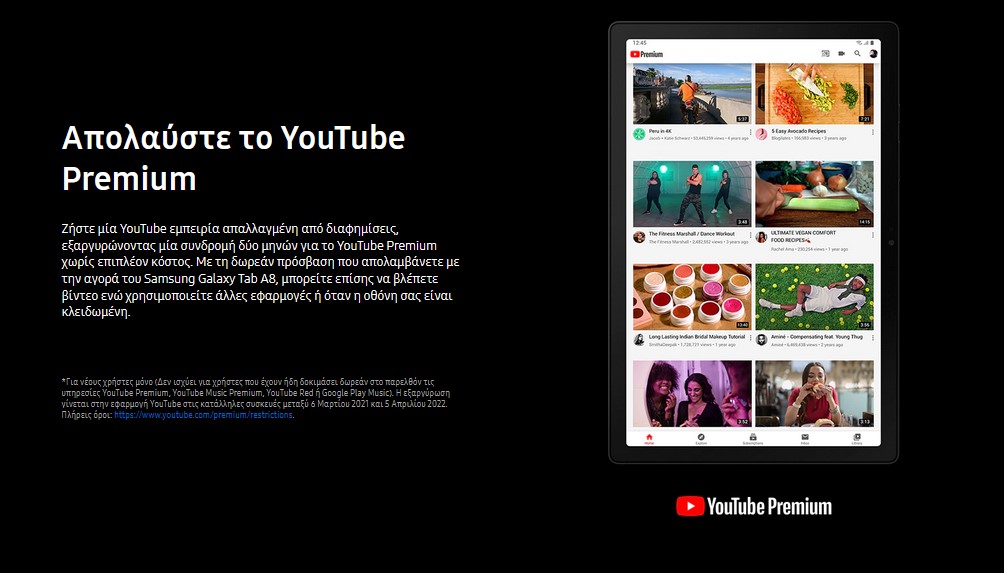Click the Peru in 4K channel avatar

tap(639, 134)
